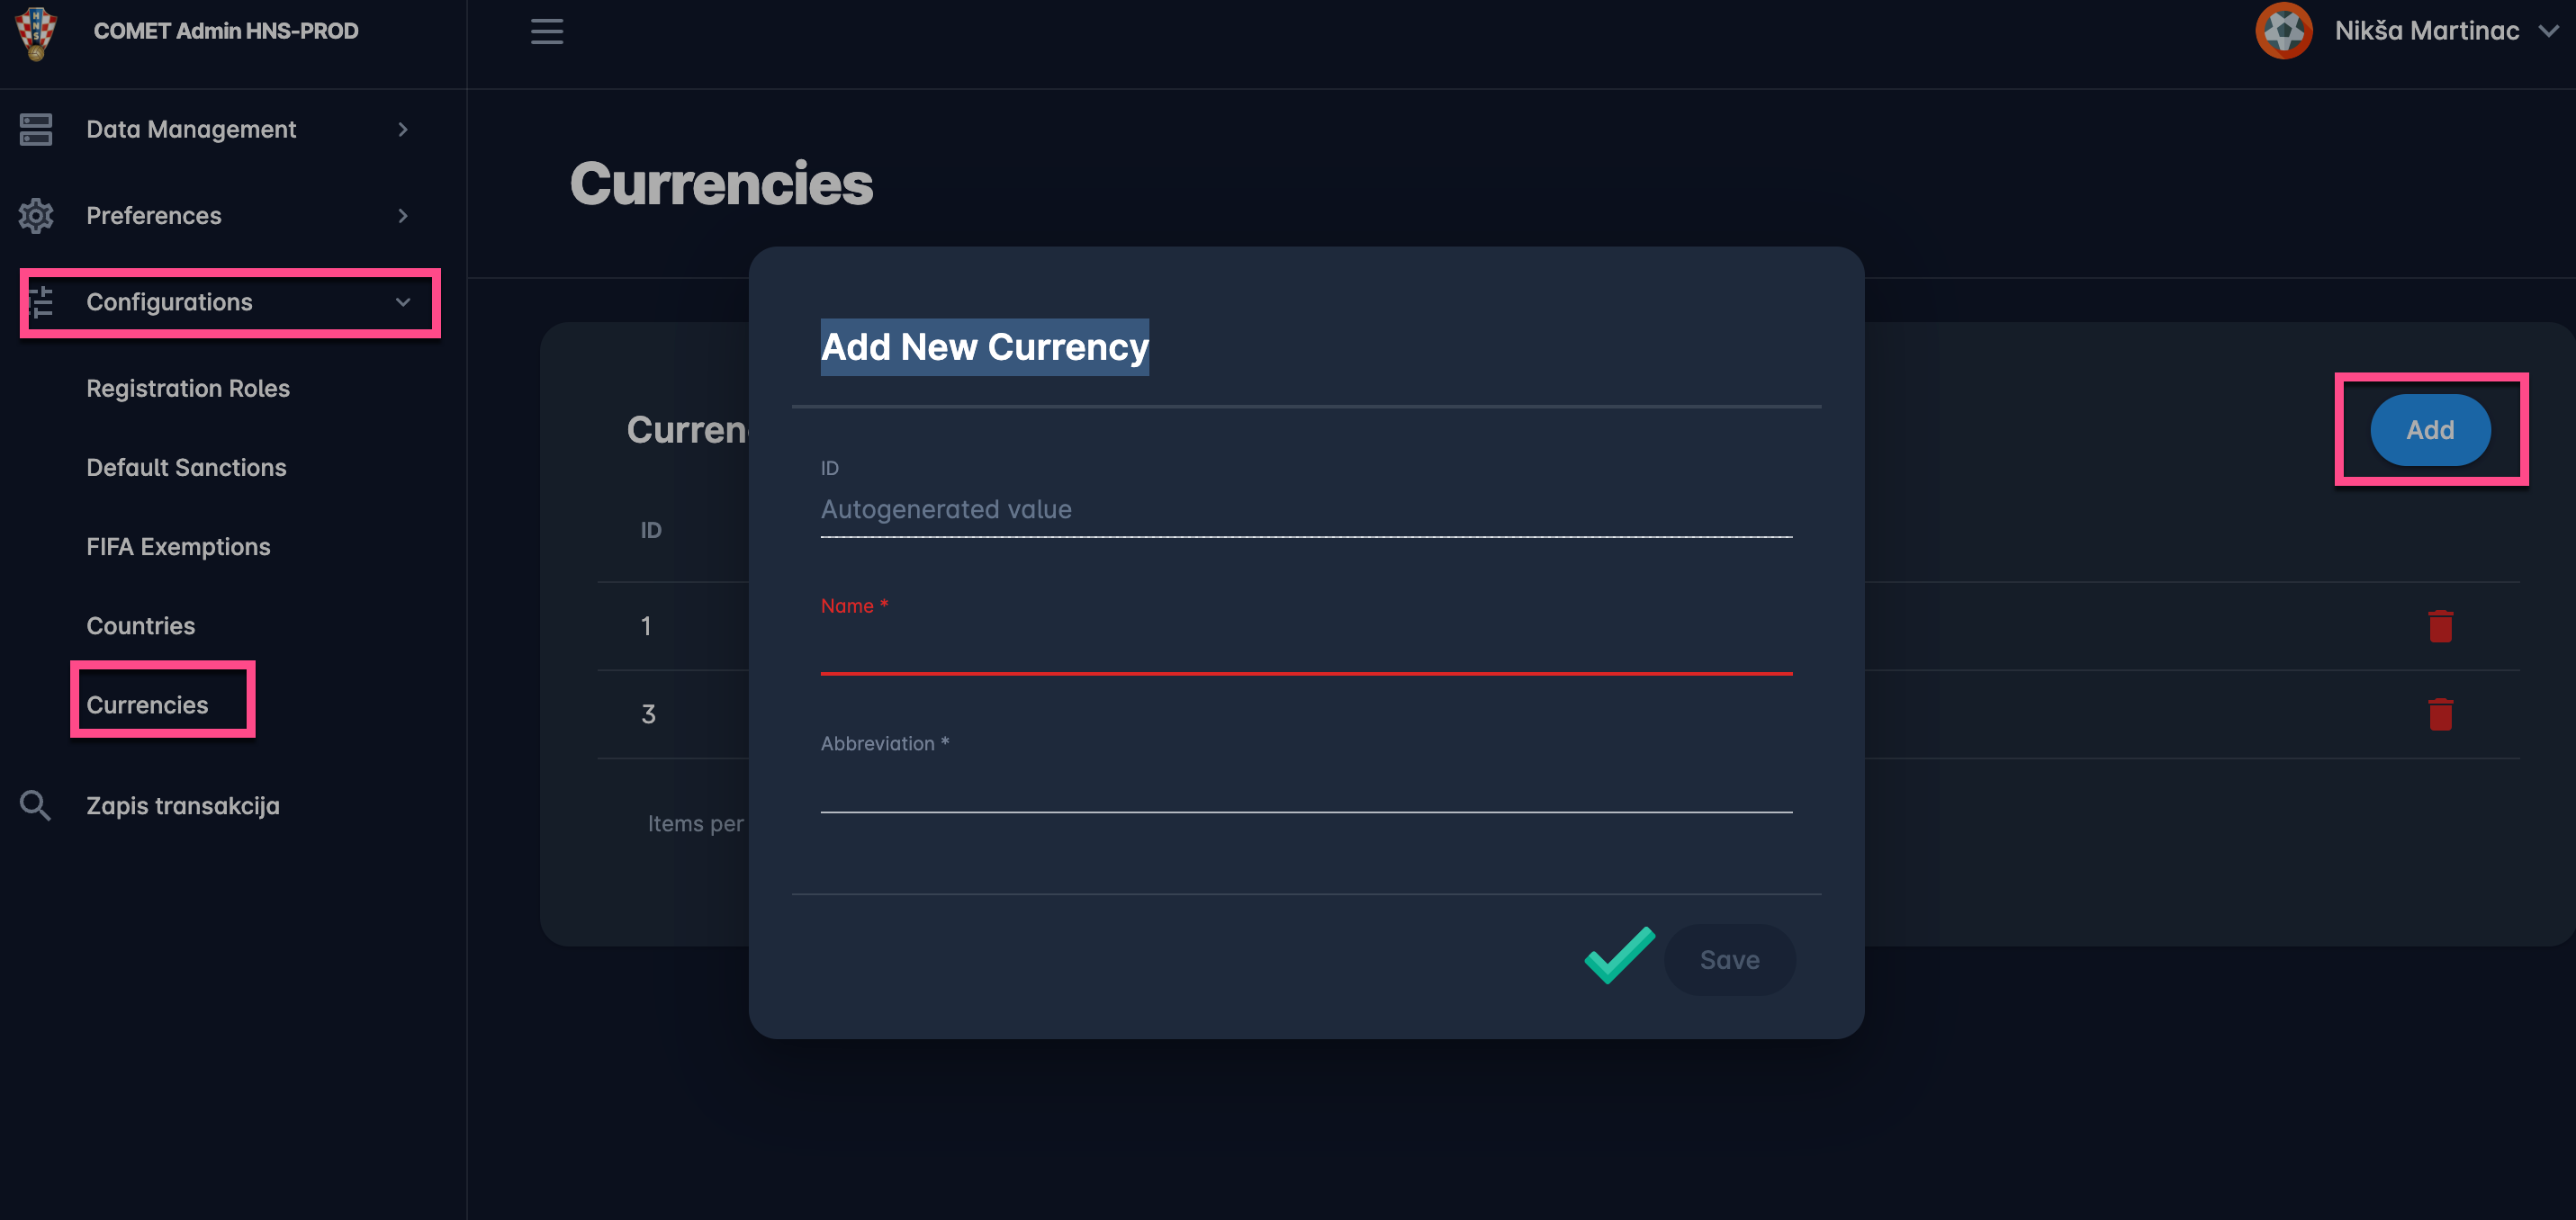Focus the Abbreviation input field

pyautogui.click(x=1305, y=788)
